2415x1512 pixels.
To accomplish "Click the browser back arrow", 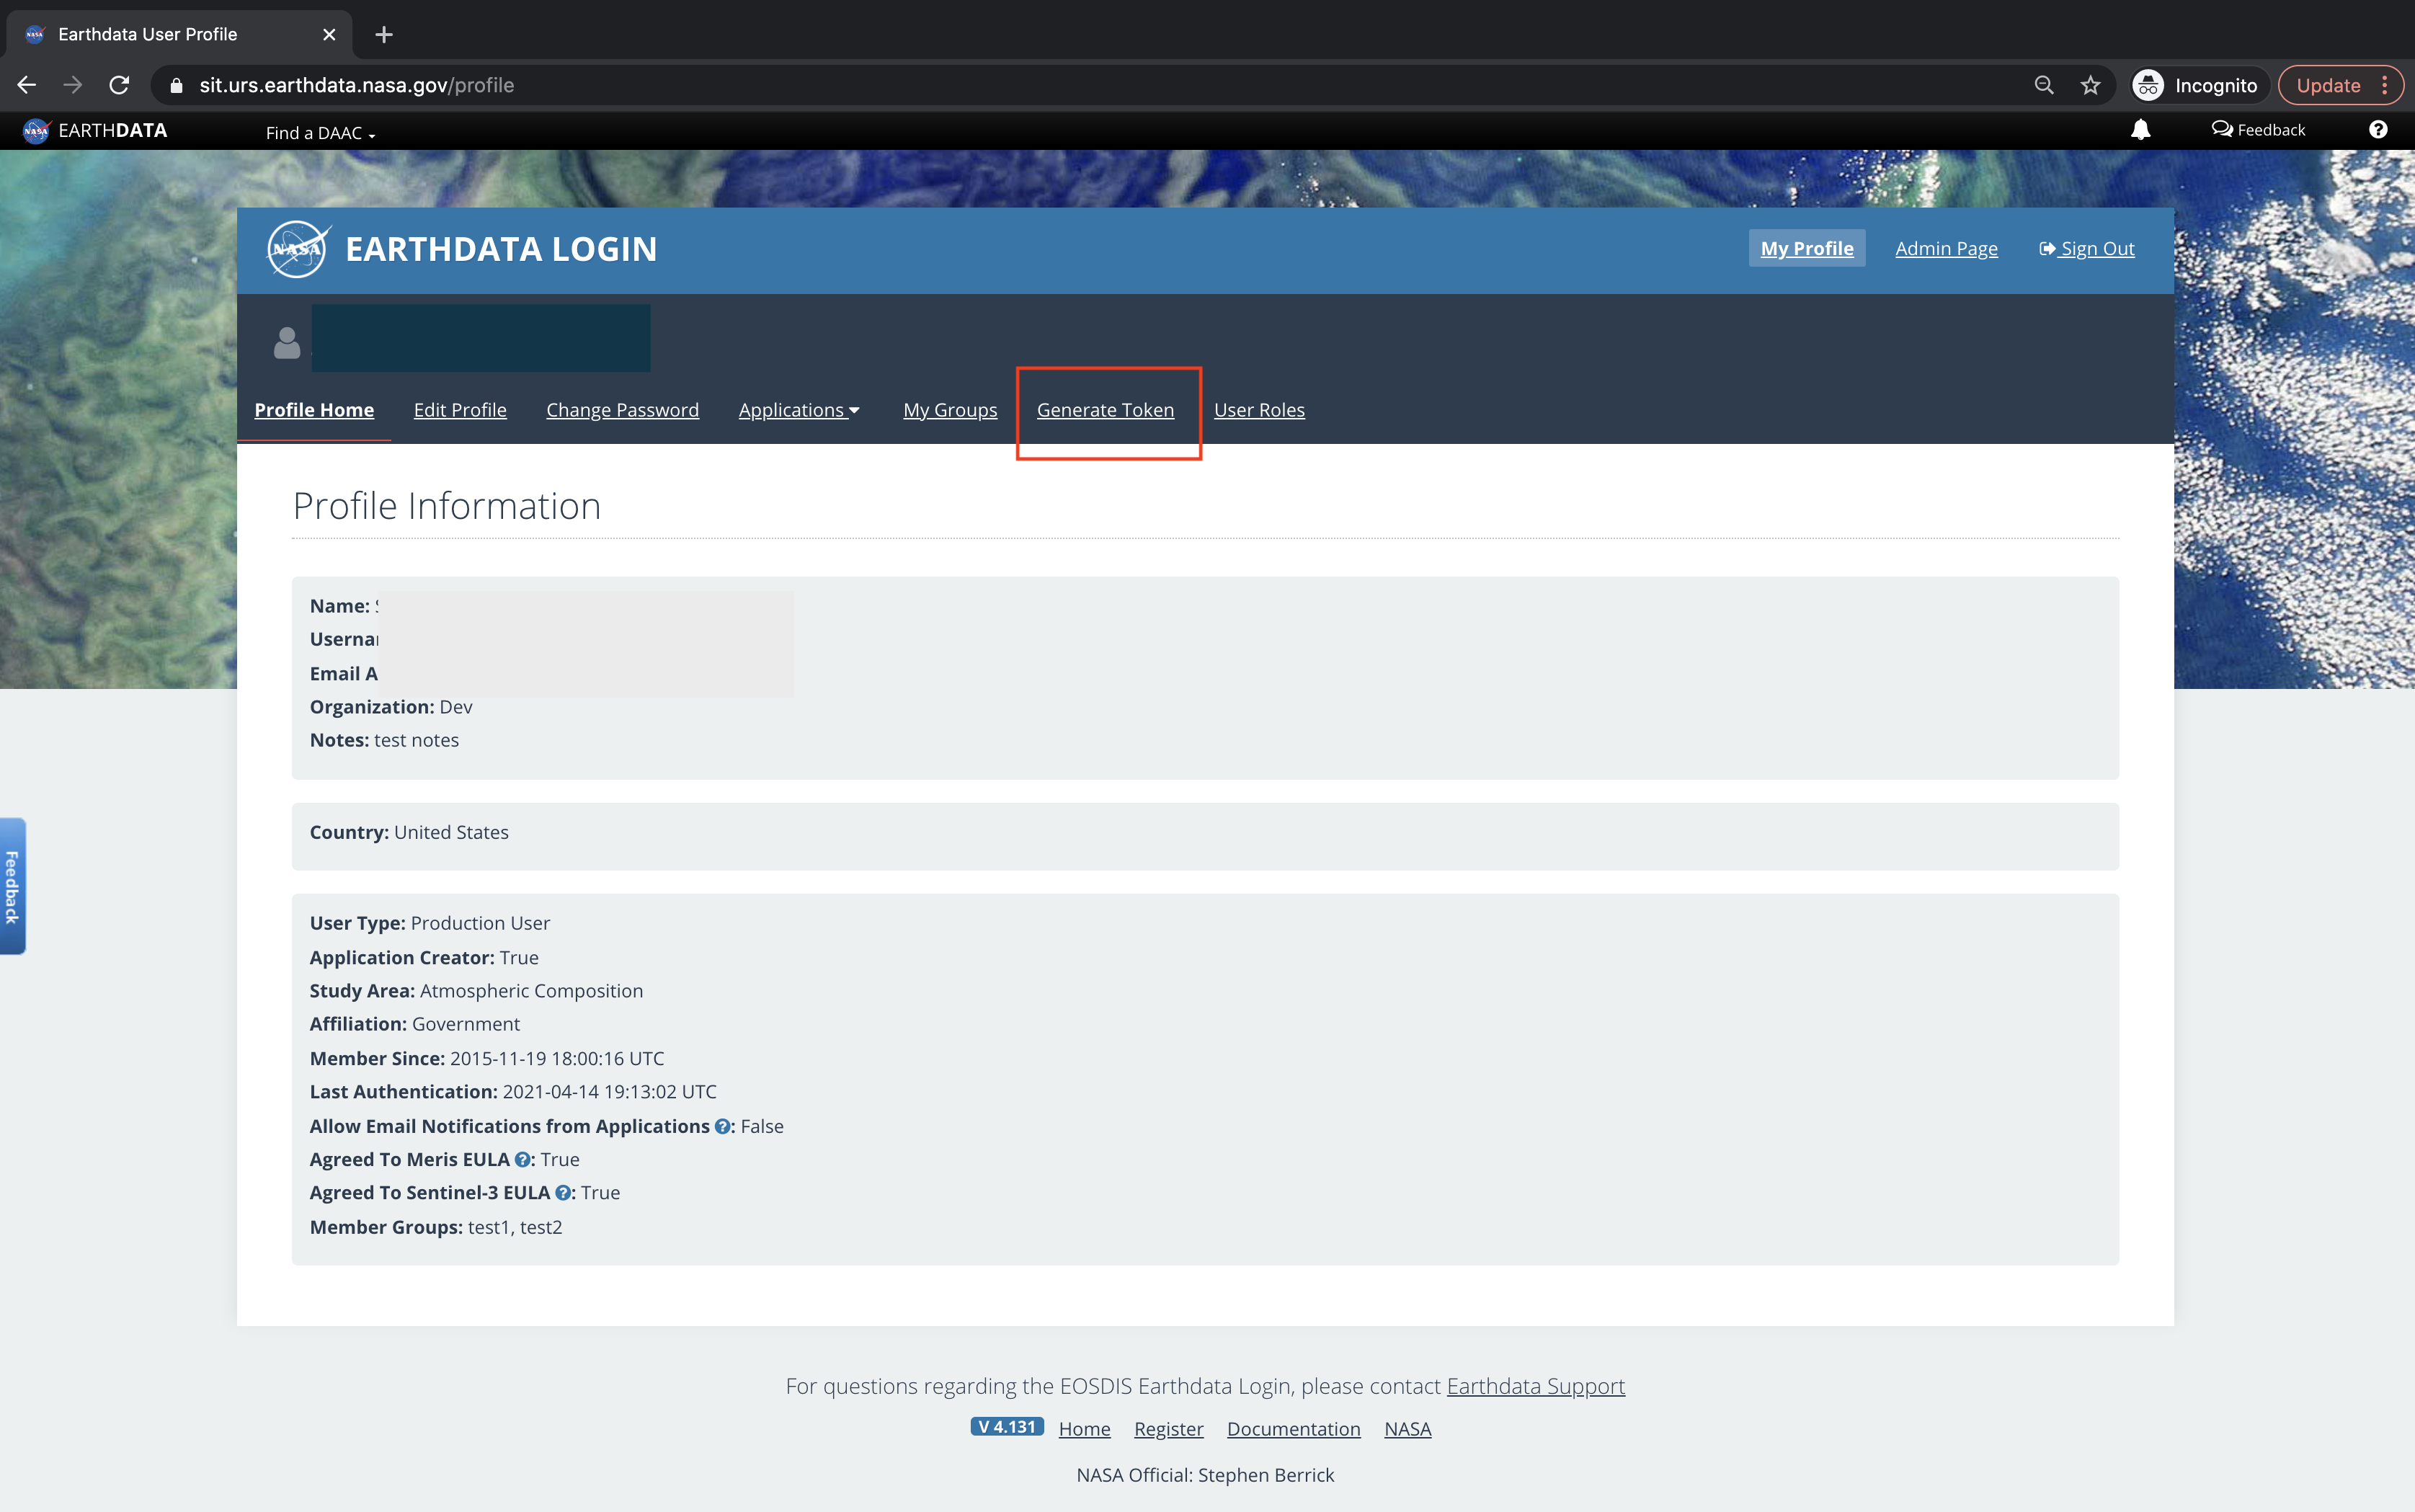I will pos(27,85).
